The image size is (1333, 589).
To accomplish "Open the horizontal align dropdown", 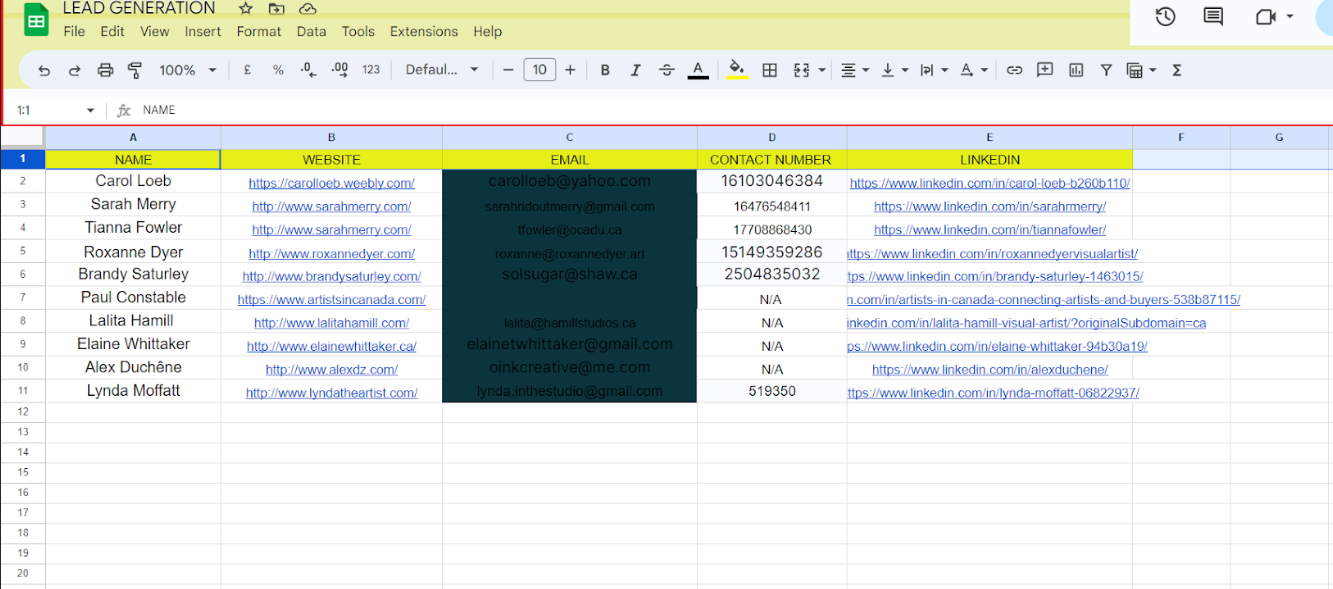I will [x=854, y=70].
